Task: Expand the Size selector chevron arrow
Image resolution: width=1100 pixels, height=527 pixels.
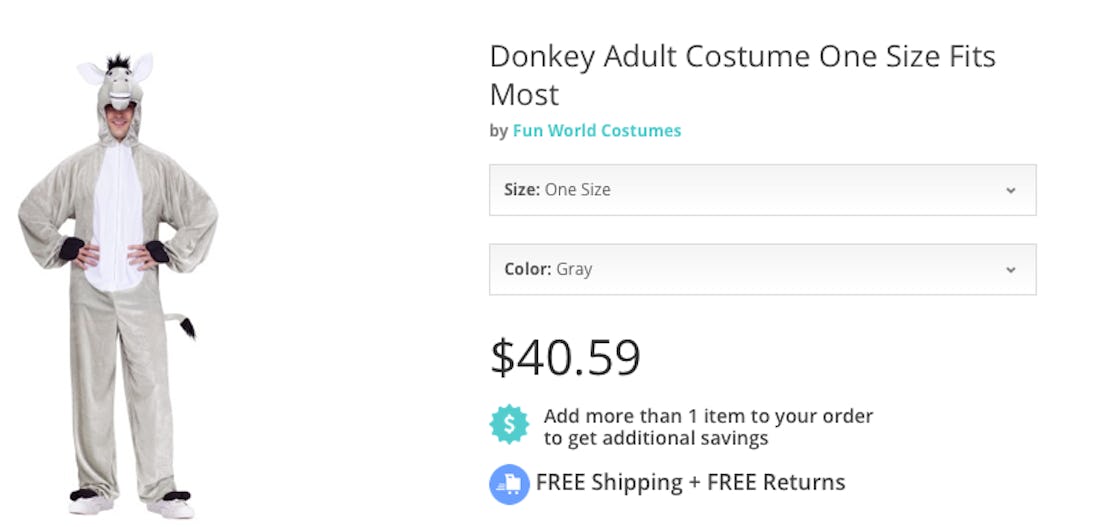Action: pyautogui.click(x=1010, y=190)
